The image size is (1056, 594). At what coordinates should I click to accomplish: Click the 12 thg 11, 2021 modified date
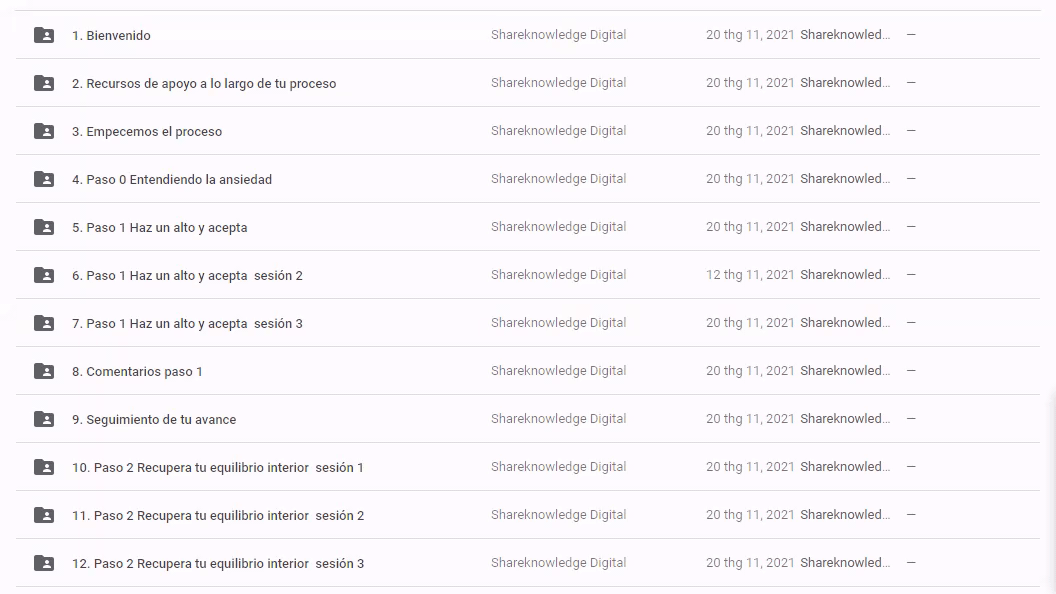(750, 275)
